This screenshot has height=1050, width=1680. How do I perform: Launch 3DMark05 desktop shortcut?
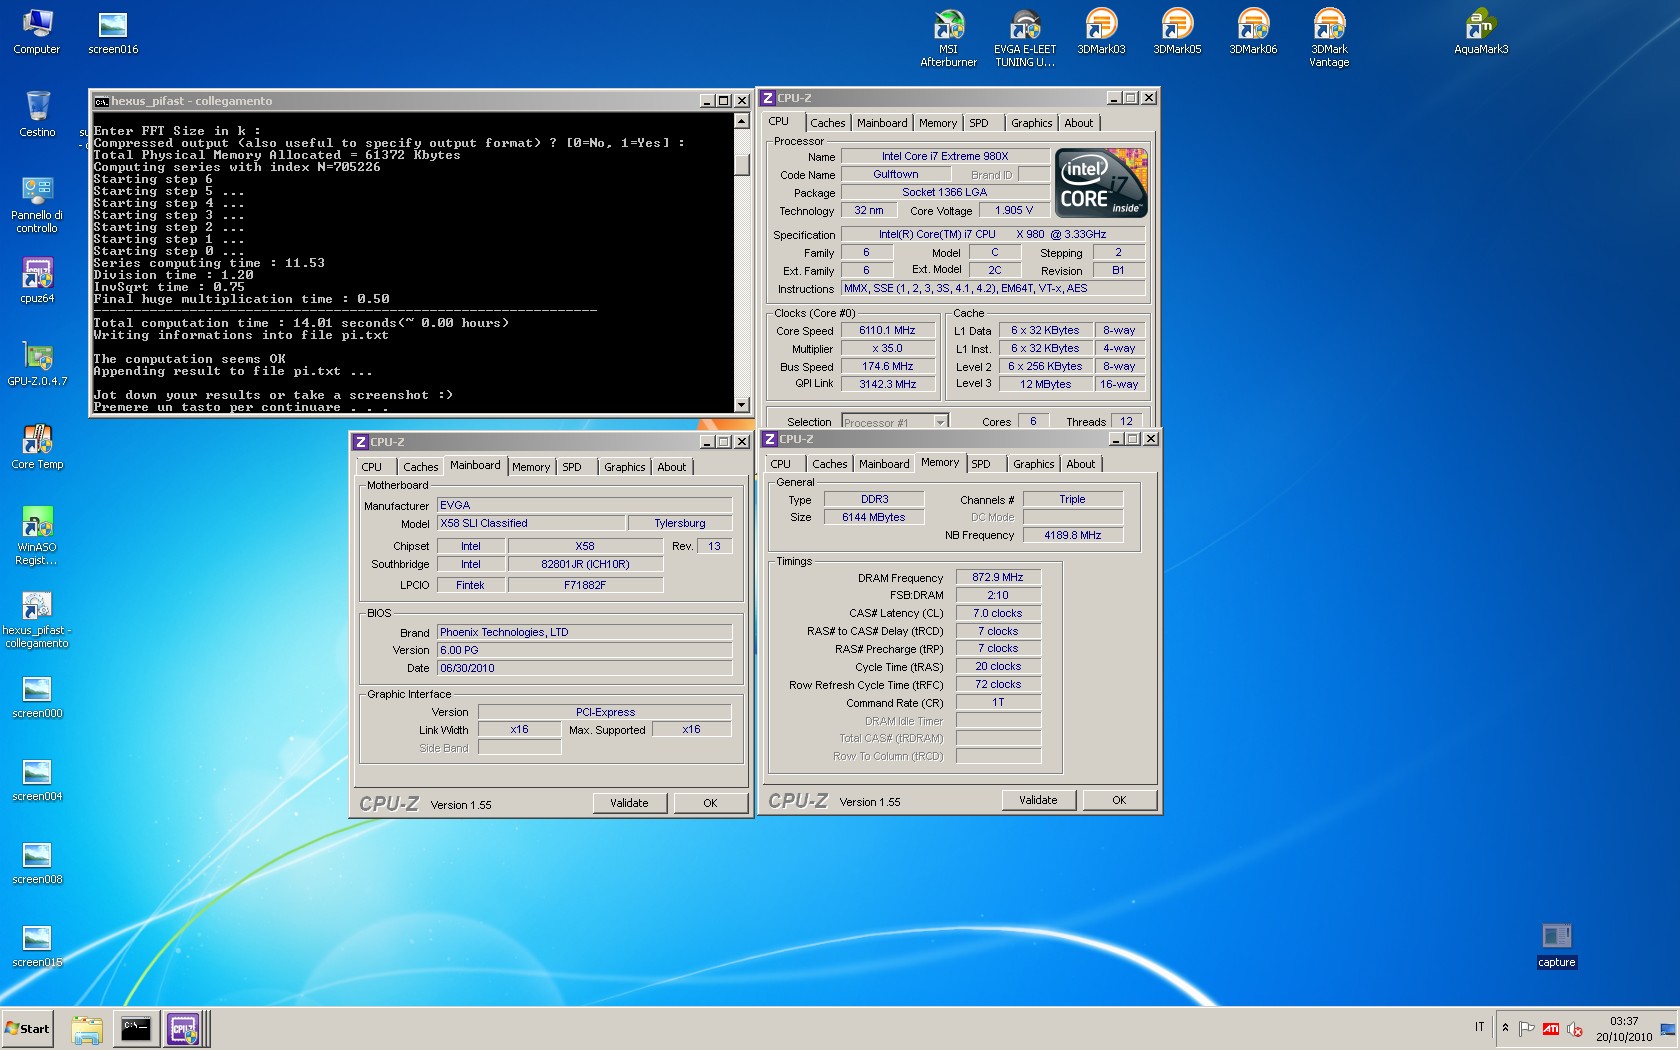(x=1177, y=31)
